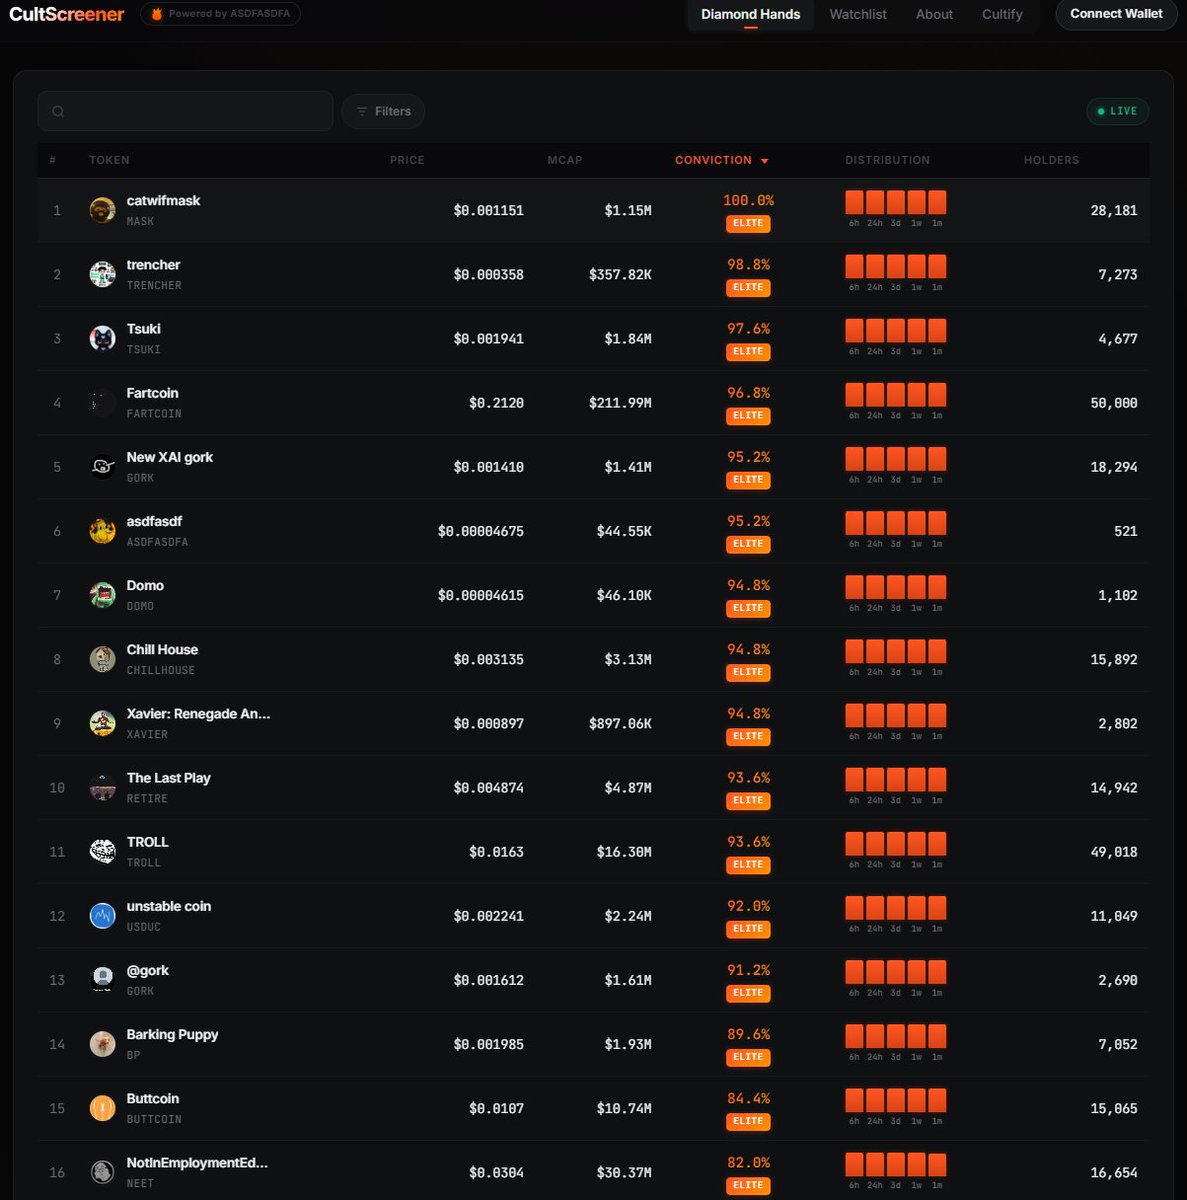Click the unstable coin avatar icon
The height and width of the screenshot is (1200, 1187).
click(102, 915)
